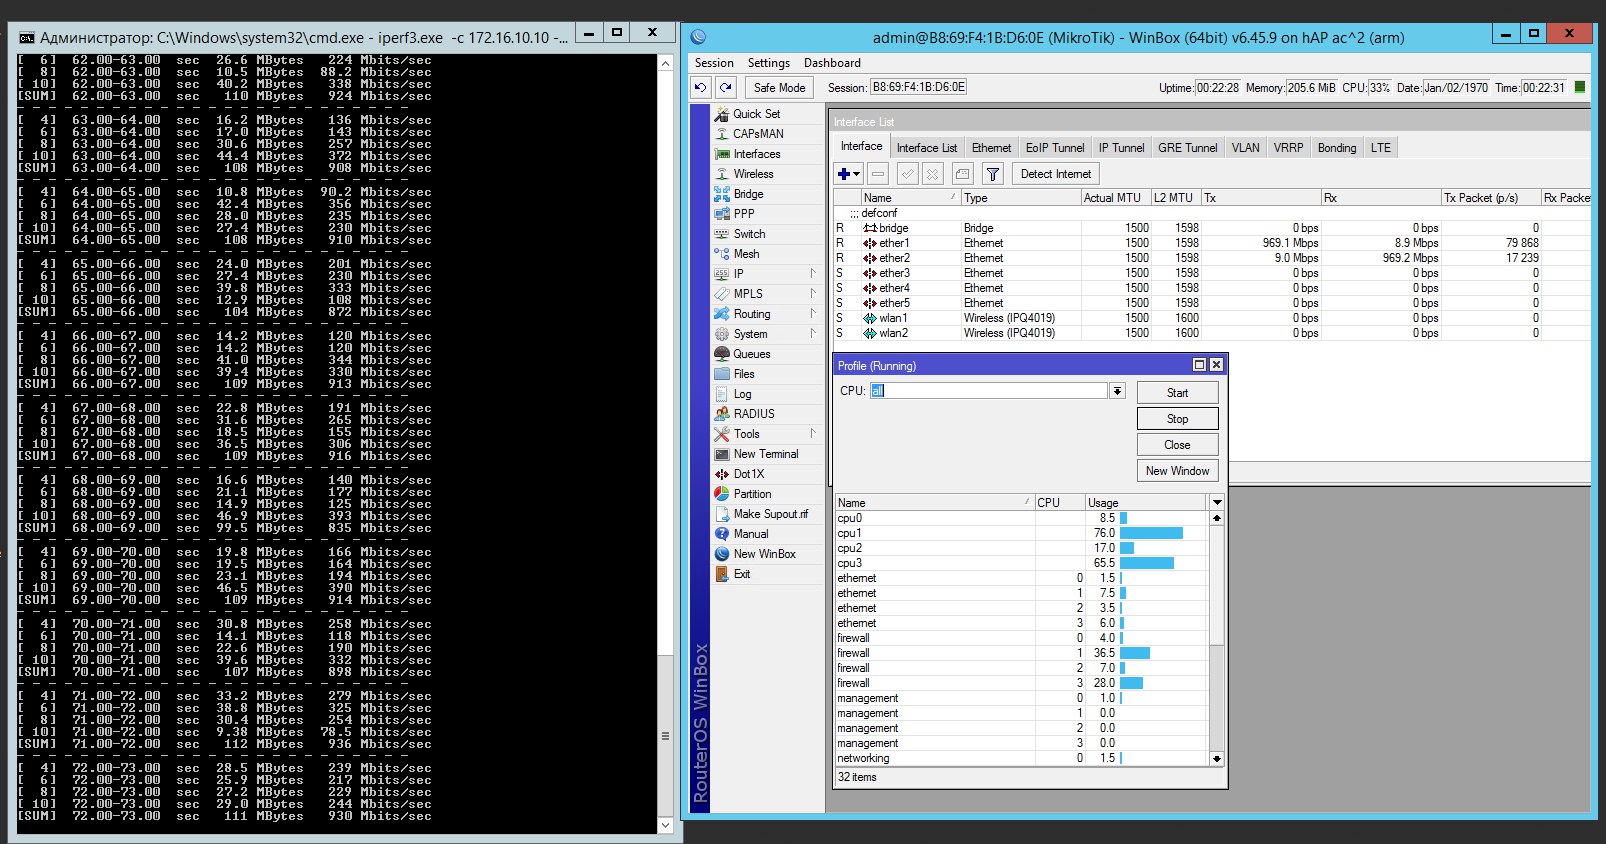Click the comment toolbar button
1606x844 pixels.
962,174
